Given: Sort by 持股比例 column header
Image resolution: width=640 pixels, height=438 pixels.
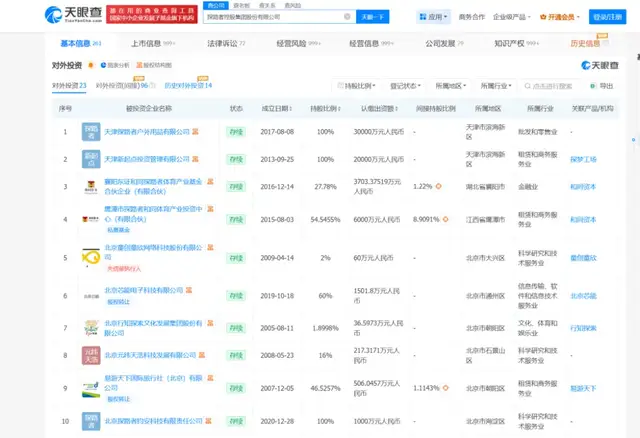Looking at the screenshot, I should [x=325, y=109].
